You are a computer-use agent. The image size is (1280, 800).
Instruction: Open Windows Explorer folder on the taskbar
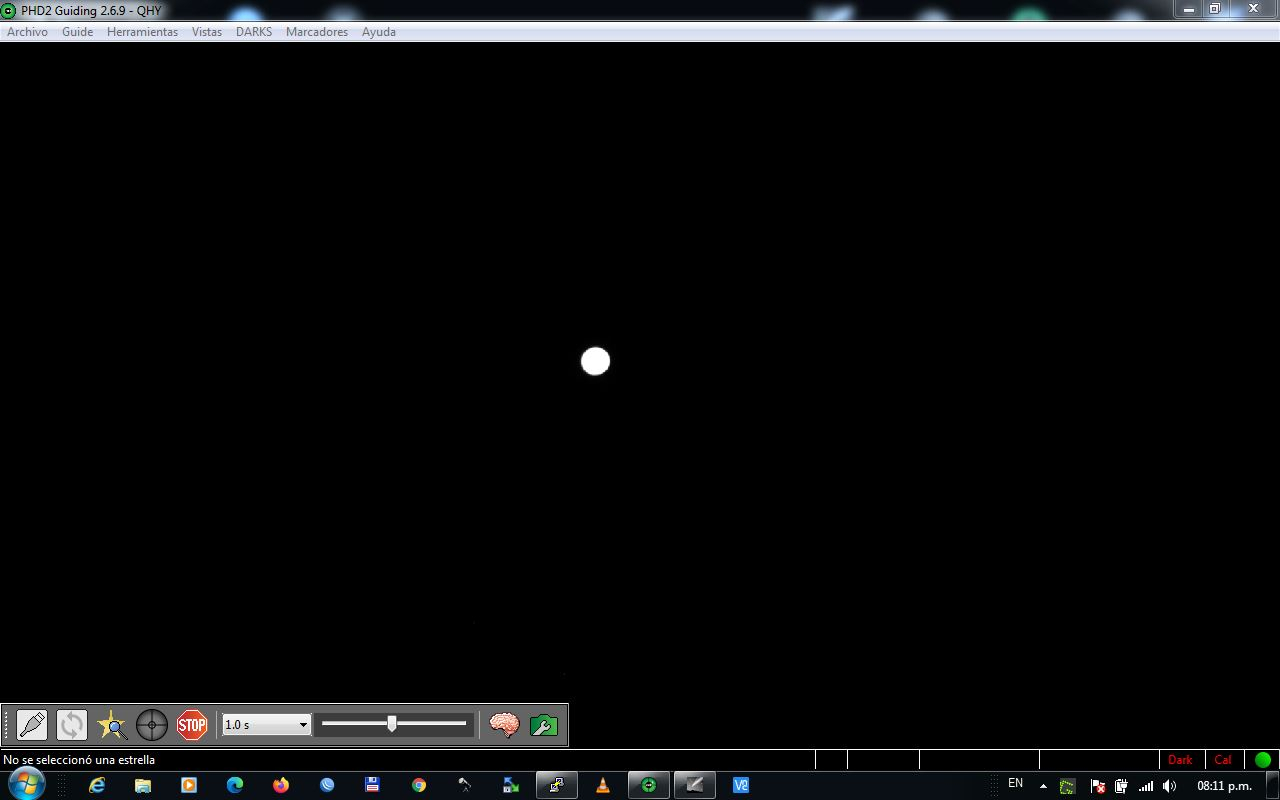(x=143, y=785)
